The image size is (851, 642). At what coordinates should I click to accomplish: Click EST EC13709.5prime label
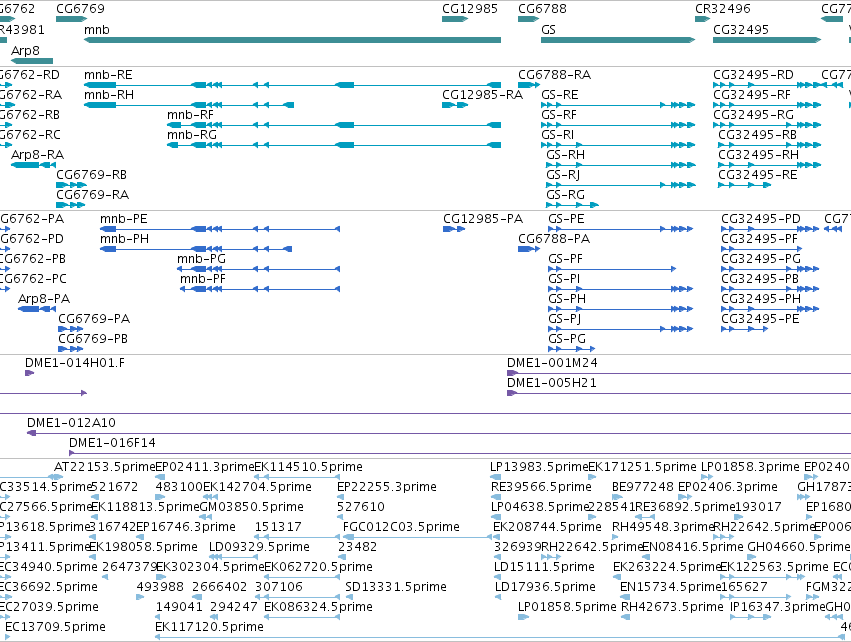coord(55,627)
